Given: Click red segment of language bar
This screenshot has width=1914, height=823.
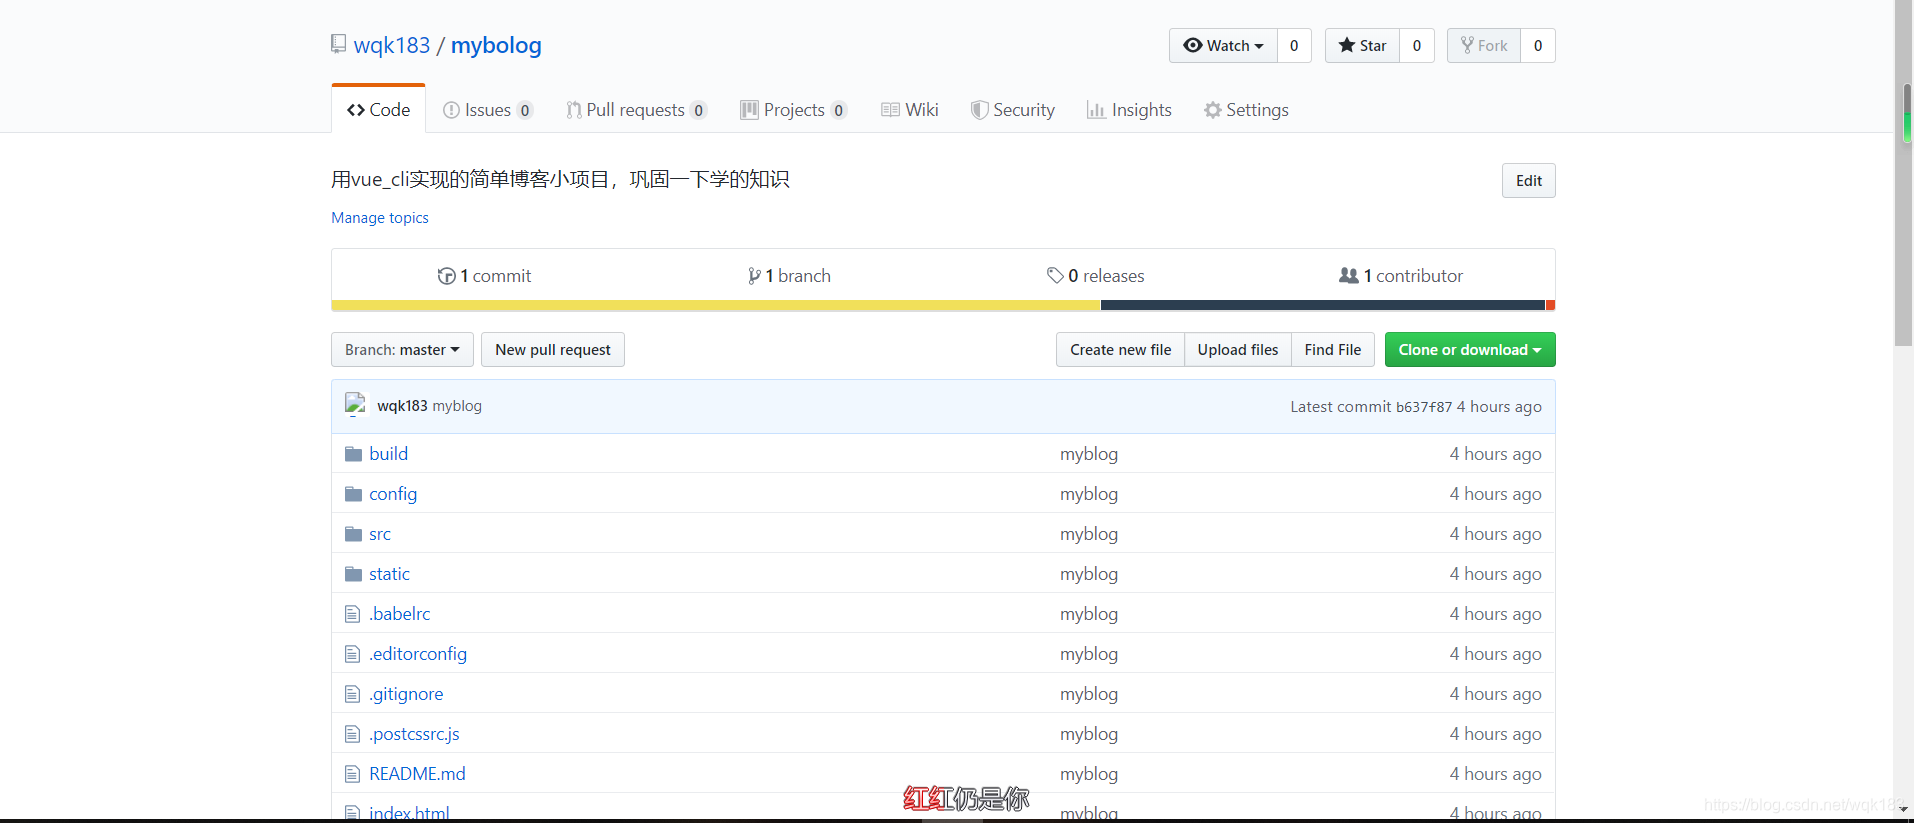Looking at the screenshot, I should click(x=1550, y=305).
